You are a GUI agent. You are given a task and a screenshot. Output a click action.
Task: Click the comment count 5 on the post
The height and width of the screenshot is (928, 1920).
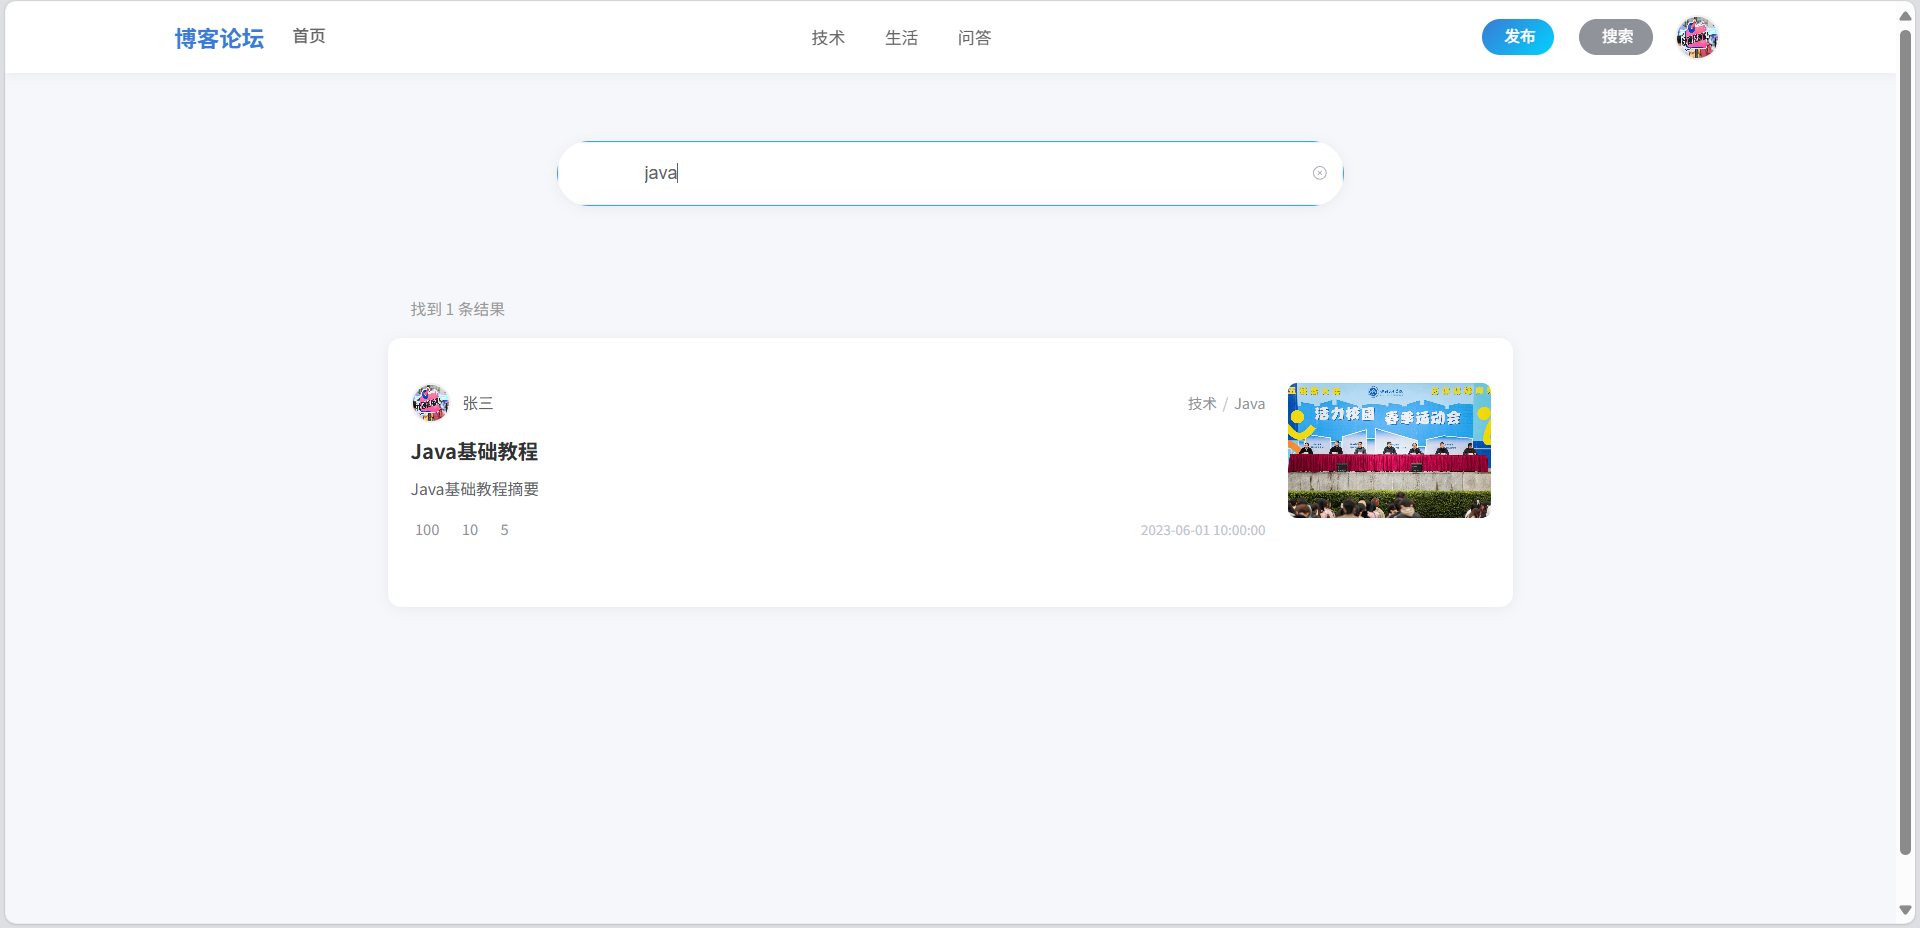tap(504, 530)
